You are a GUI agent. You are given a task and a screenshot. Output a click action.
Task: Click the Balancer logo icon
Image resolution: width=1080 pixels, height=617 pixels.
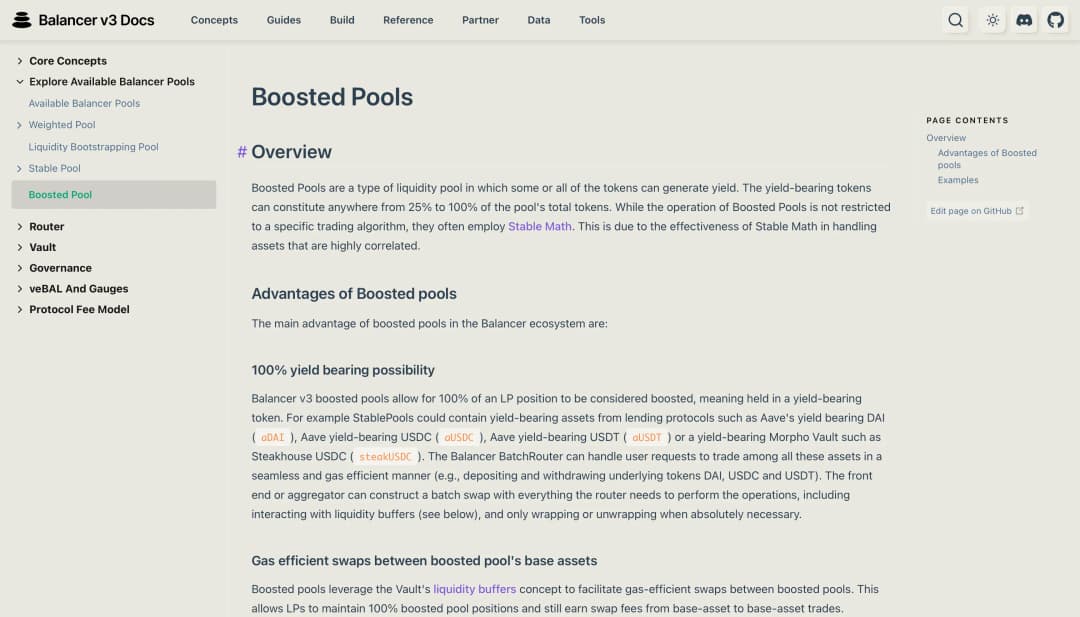[x=22, y=20]
